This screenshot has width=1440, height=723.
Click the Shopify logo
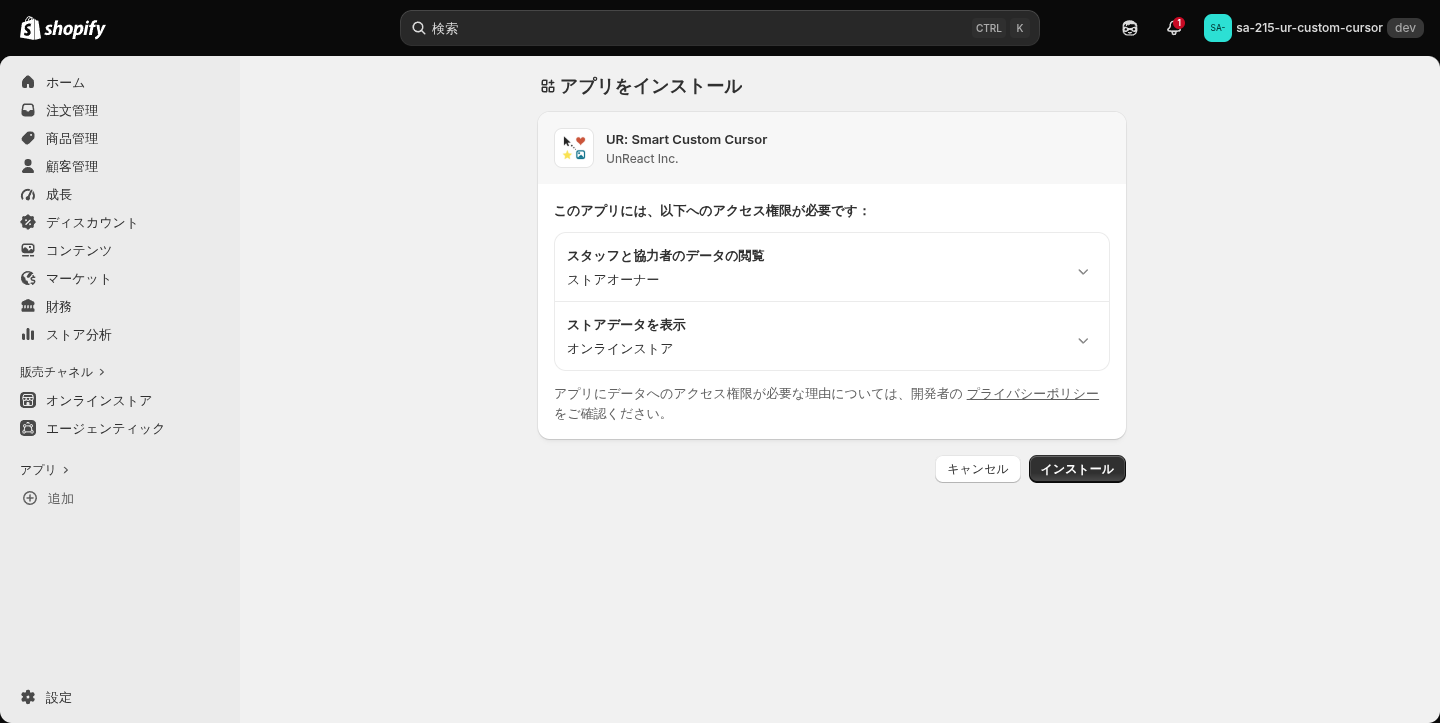pyautogui.click(x=63, y=28)
